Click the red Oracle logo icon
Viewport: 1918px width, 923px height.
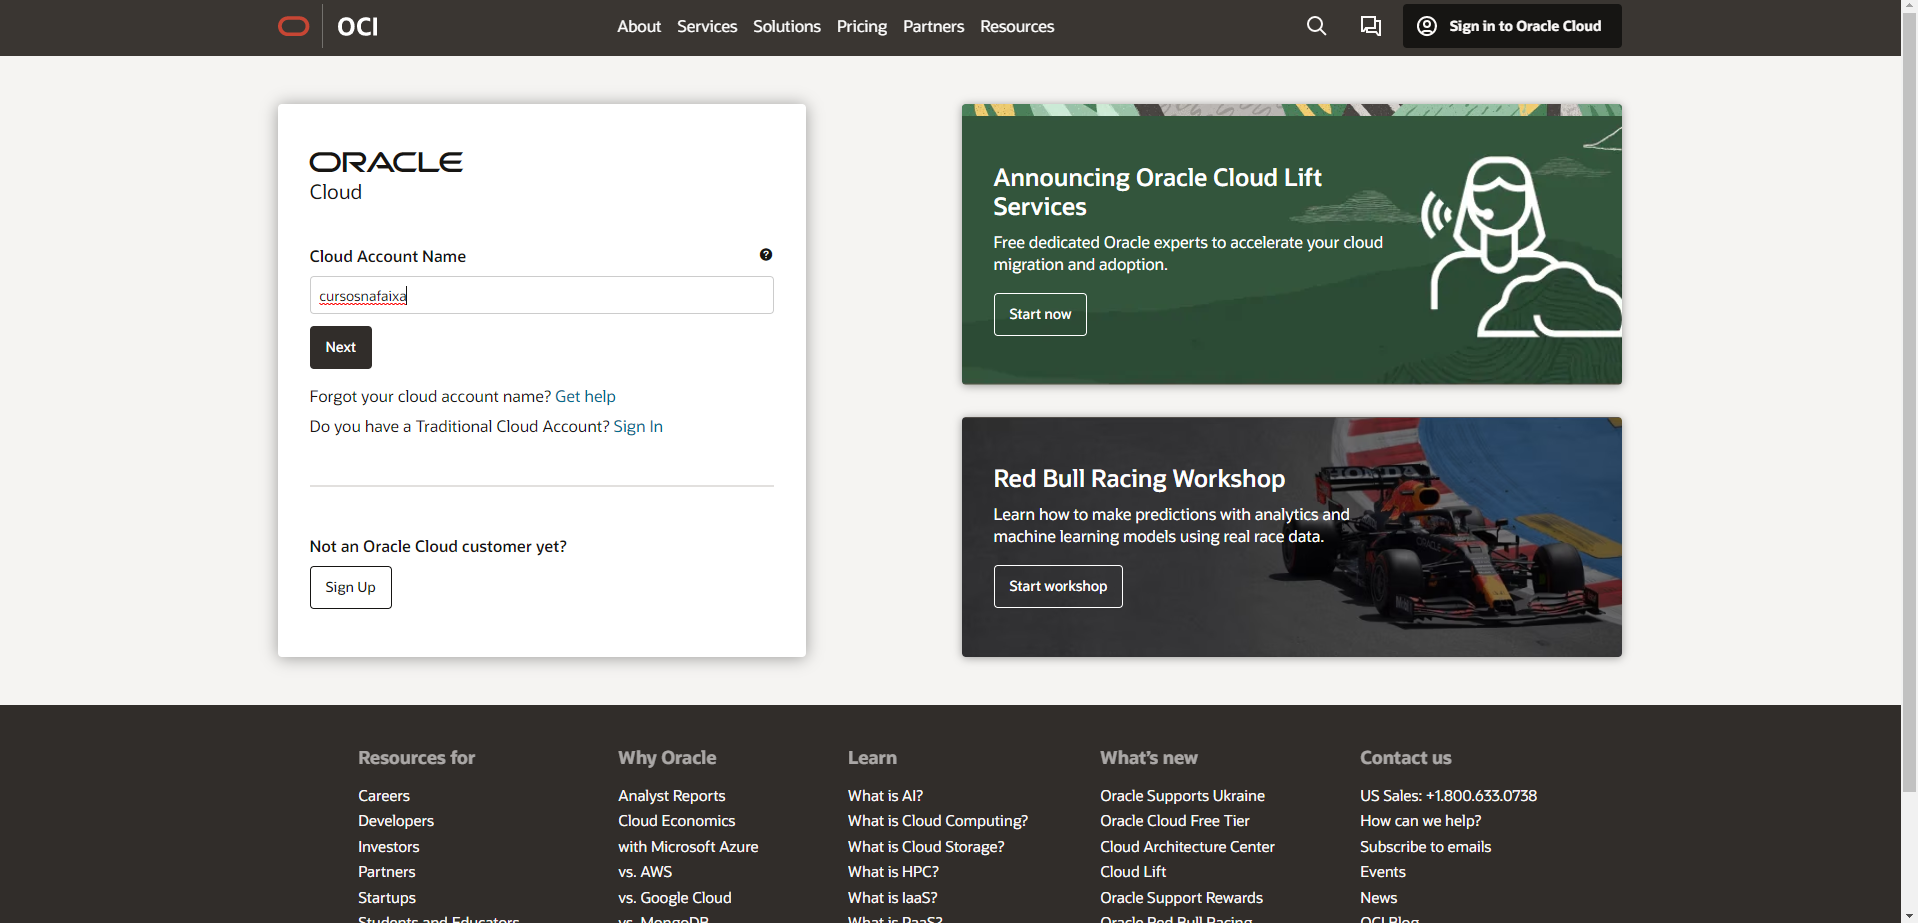293,26
